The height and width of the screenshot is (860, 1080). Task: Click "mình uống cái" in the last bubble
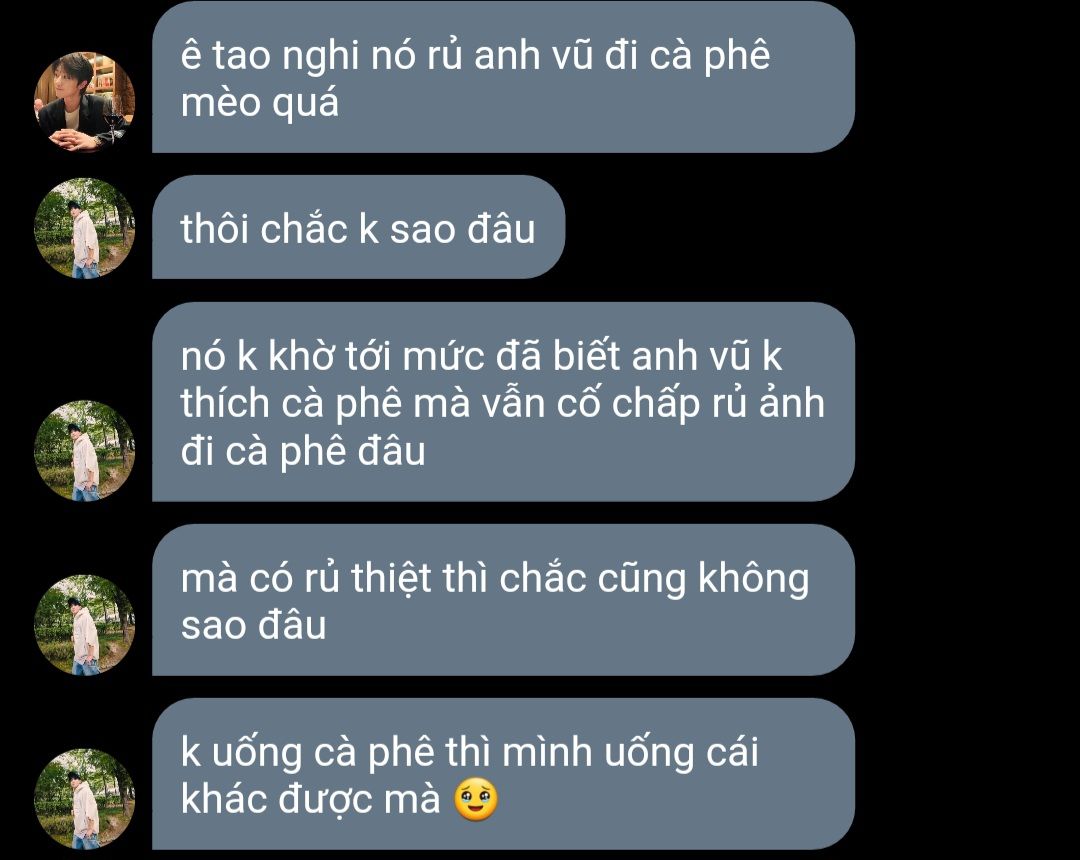click(x=630, y=753)
